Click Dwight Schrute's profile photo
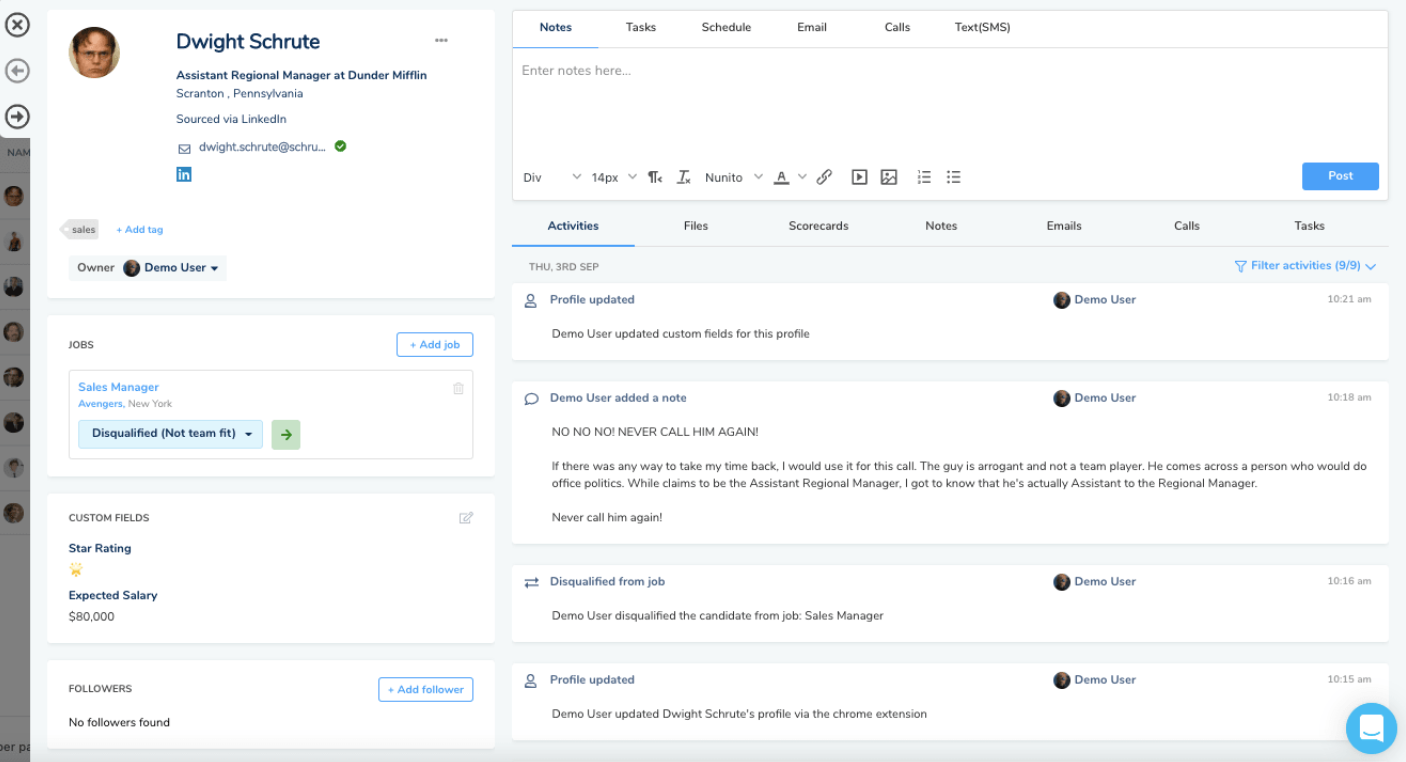This screenshot has height=762, width=1406. coord(94,52)
